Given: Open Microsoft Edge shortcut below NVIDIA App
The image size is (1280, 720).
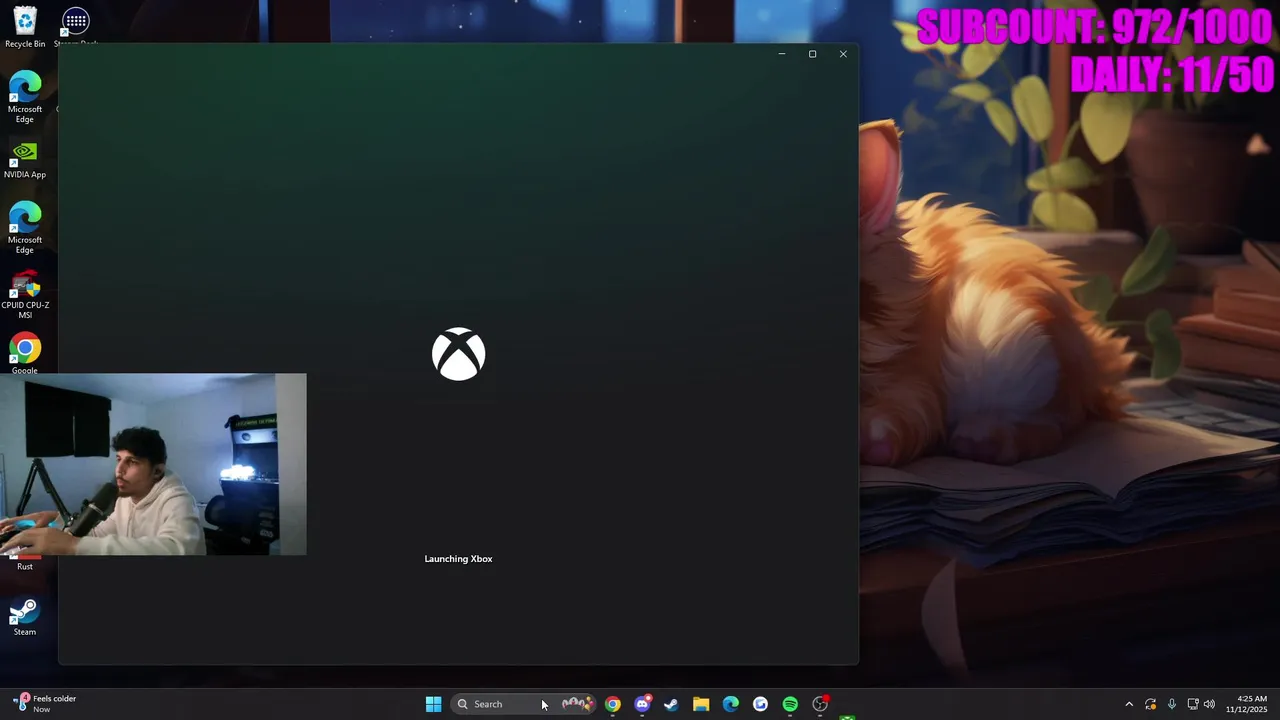Looking at the screenshot, I should pos(25,228).
